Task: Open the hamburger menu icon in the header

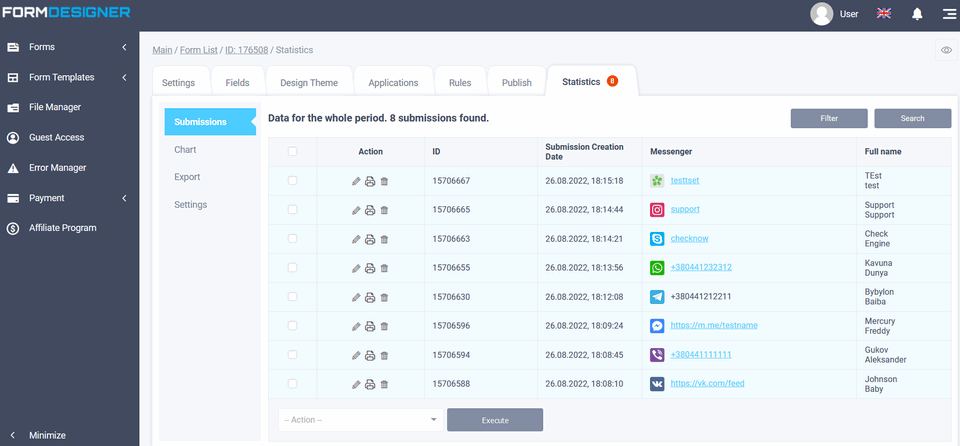Action: (x=947, y=14)
